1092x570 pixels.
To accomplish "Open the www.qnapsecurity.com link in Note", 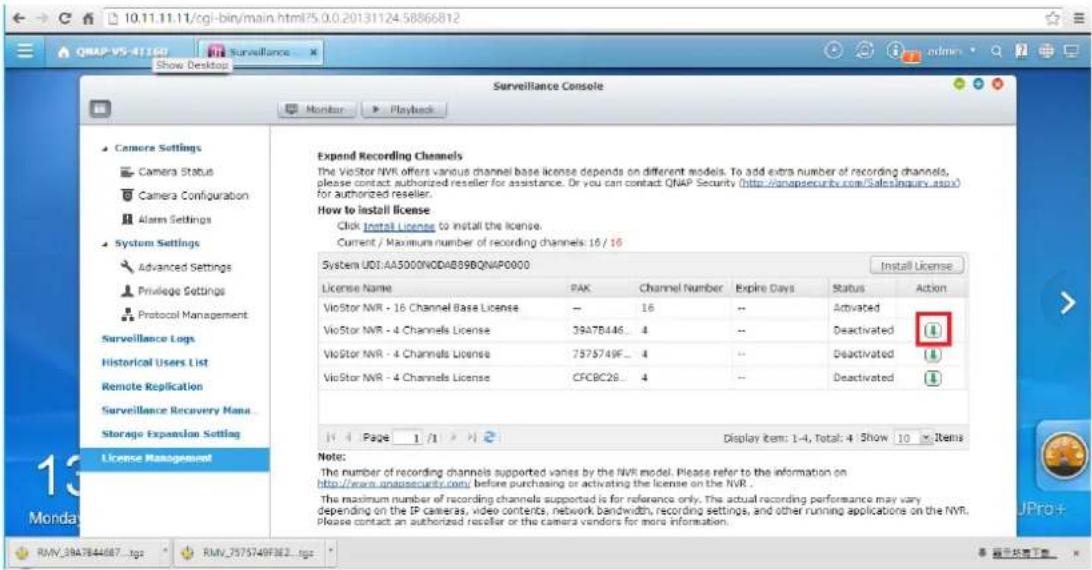I will pos(393,483).
